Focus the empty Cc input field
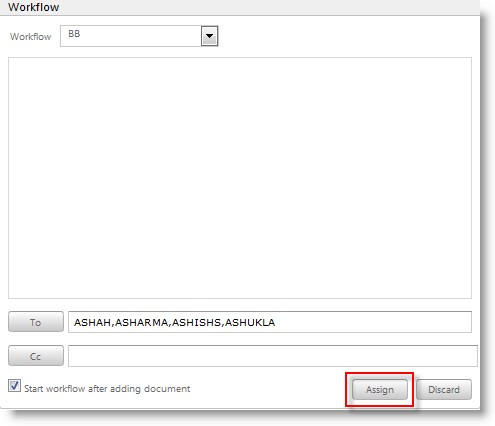 [x=273, y=356]
